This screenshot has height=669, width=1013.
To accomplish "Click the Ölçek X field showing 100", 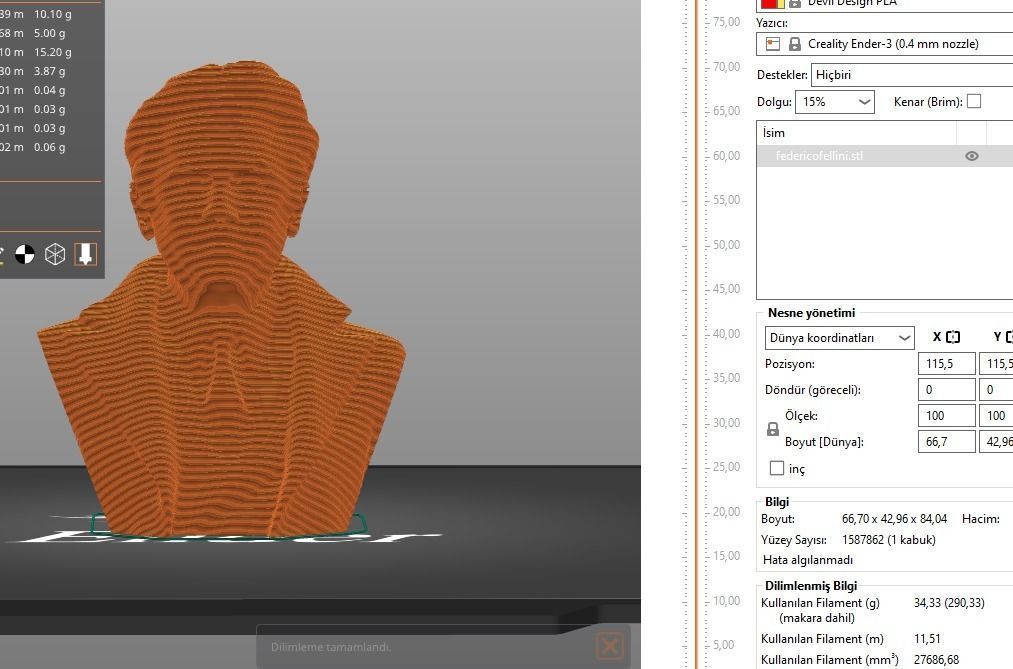I will (946, 416).
